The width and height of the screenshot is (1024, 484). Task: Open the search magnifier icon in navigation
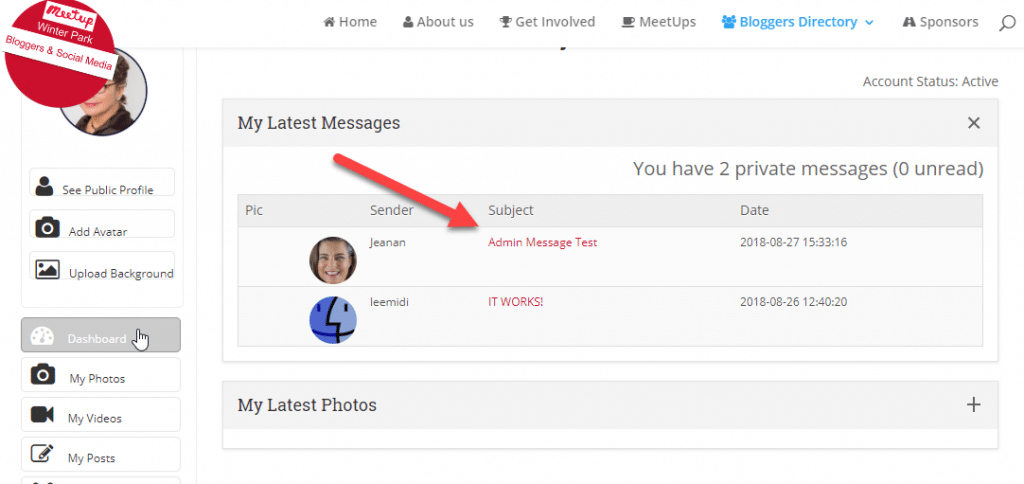tap(1007, 24)
